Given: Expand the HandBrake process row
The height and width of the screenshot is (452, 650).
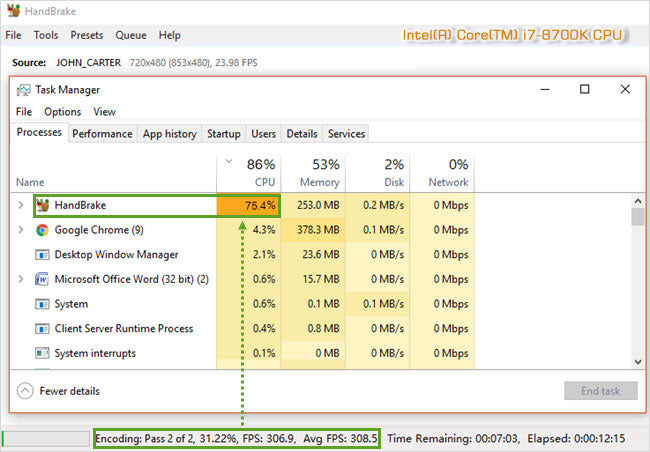Looking at the screenshot, I should click(21, 205).
